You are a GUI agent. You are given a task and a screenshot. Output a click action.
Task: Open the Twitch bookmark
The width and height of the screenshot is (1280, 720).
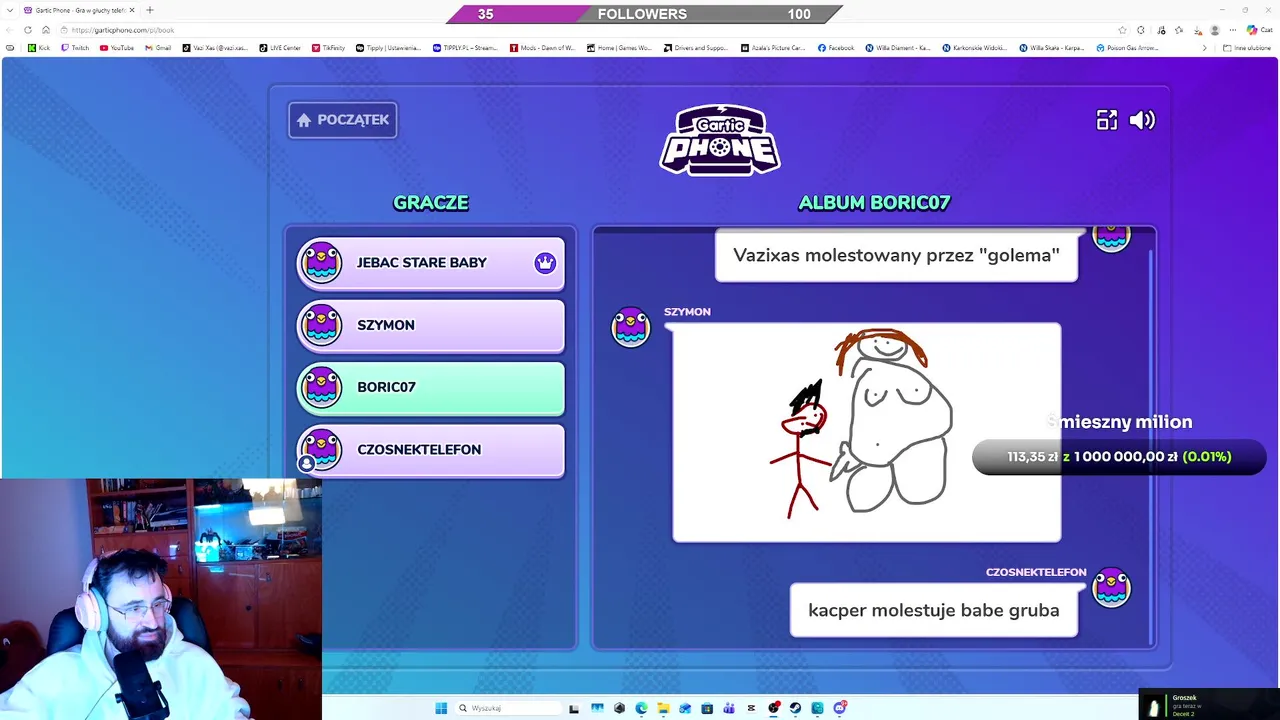(75, 48)
